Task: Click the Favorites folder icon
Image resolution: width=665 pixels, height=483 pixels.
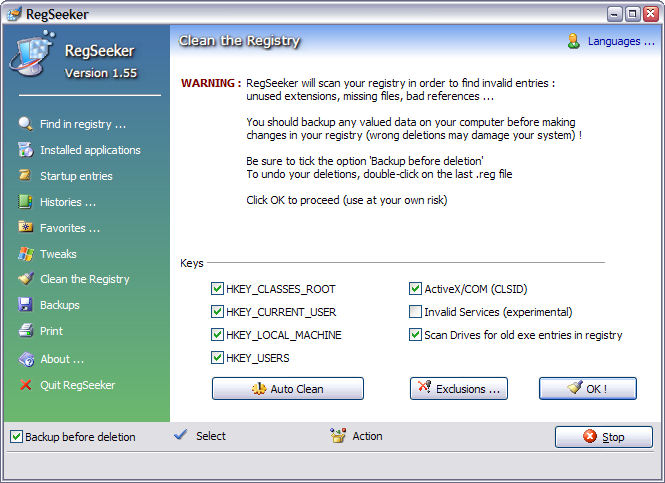Action: pyautogui.click(x=25, y=227)
